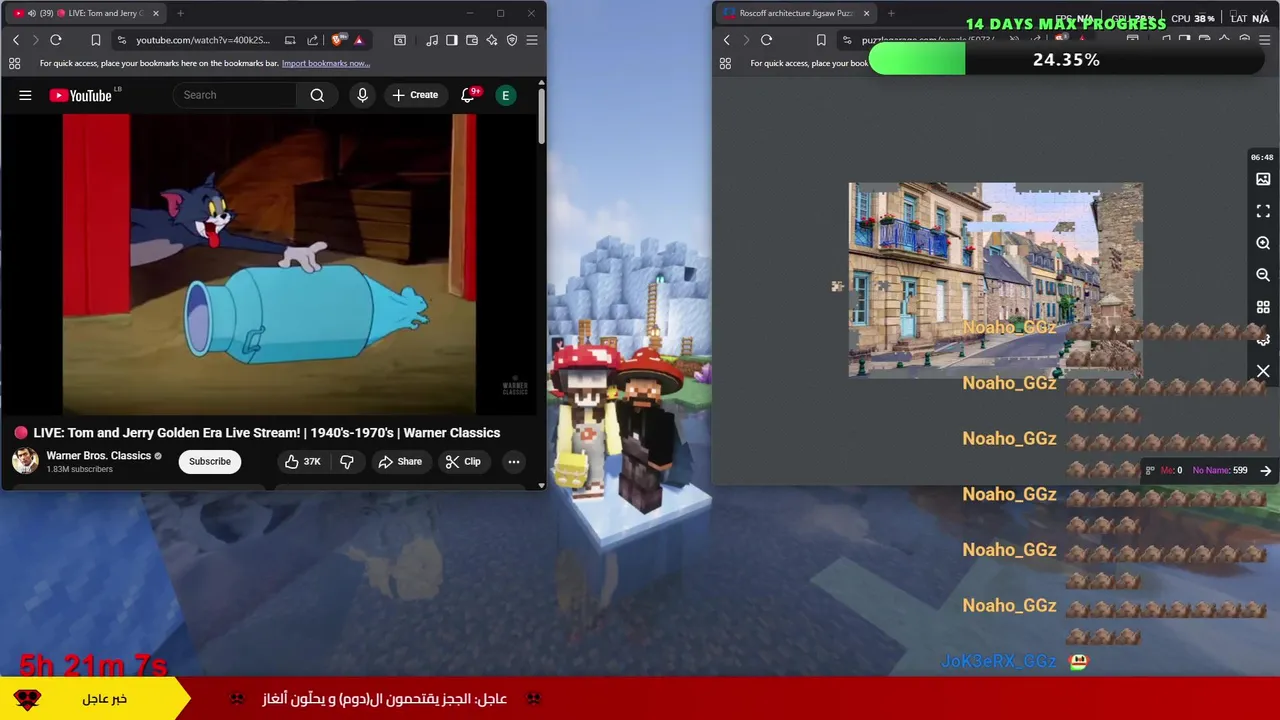Open YouTube notifications bell
The width and height of the screenshot is (1280, 720).
pos(467,95)
